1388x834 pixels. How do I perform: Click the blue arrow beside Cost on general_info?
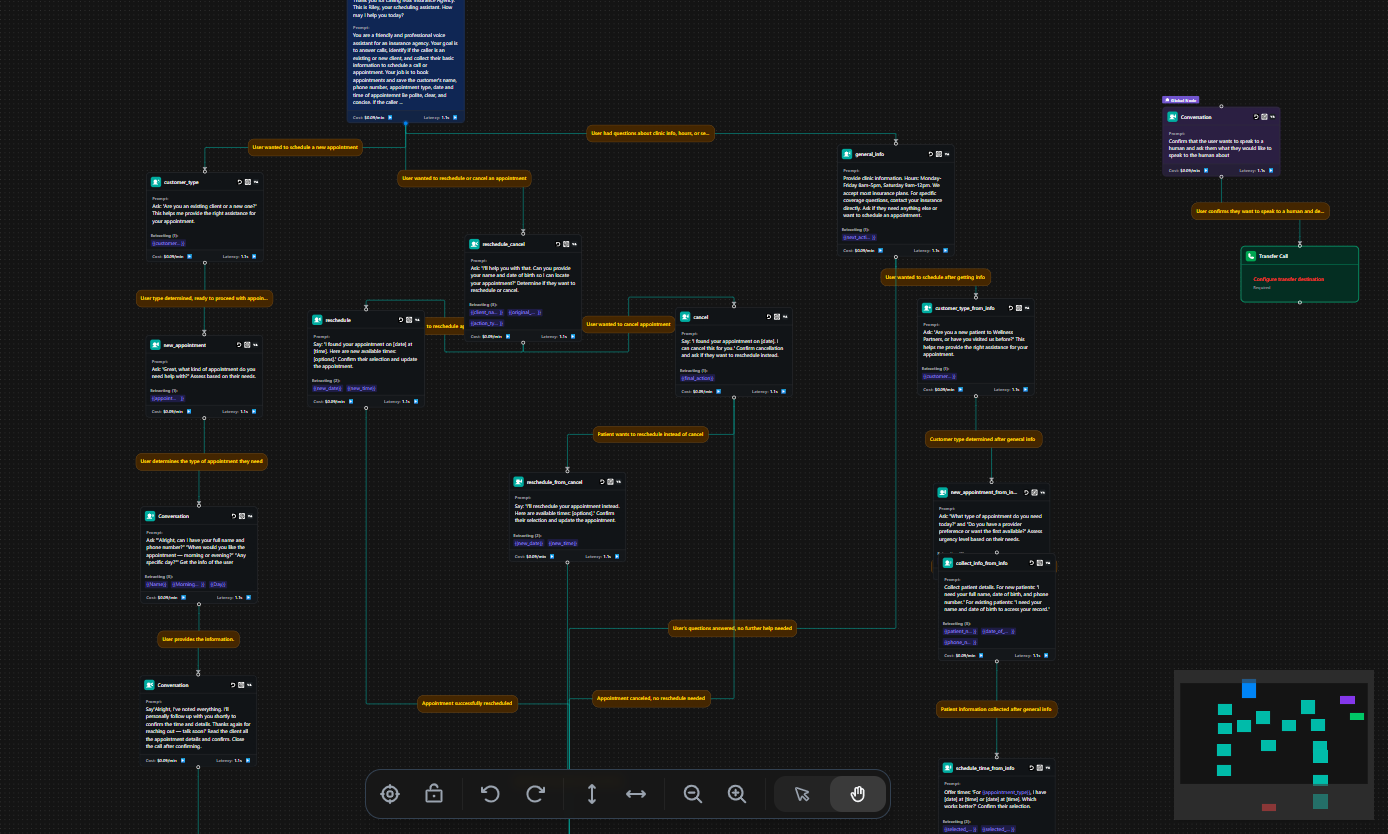[880, 251]
